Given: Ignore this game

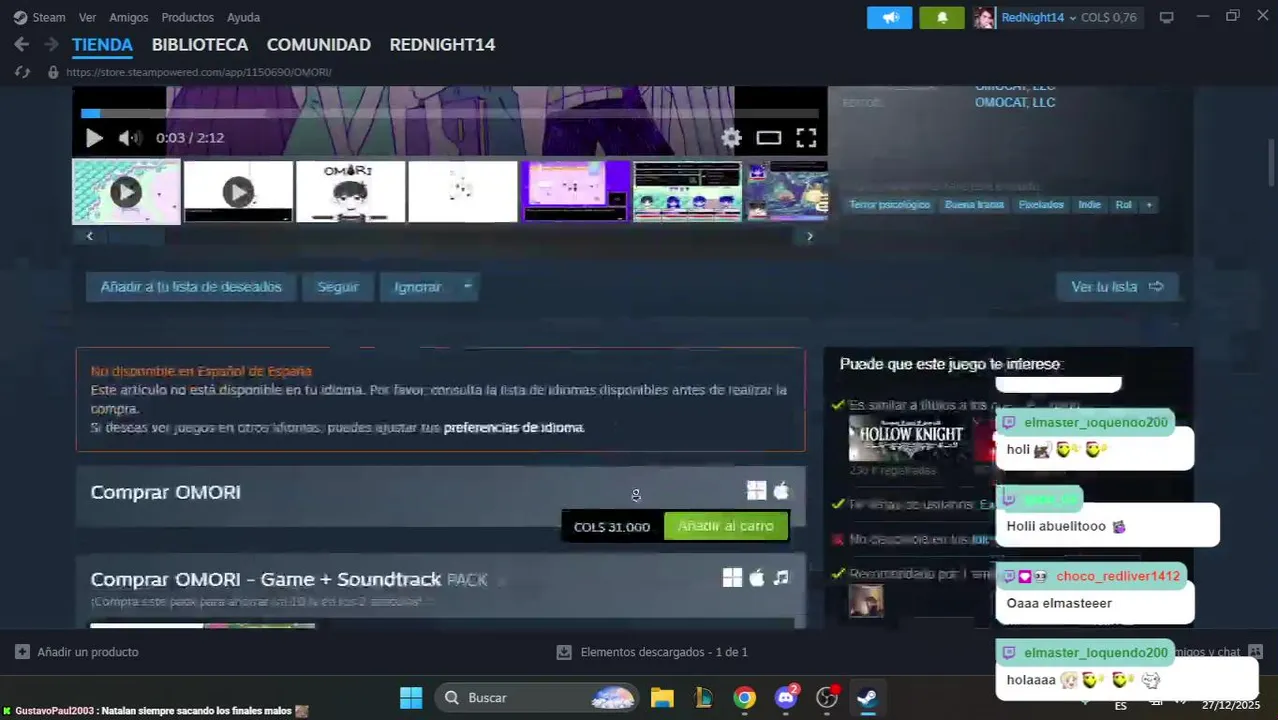Looking at the screenshot, I should click(417, 287).
